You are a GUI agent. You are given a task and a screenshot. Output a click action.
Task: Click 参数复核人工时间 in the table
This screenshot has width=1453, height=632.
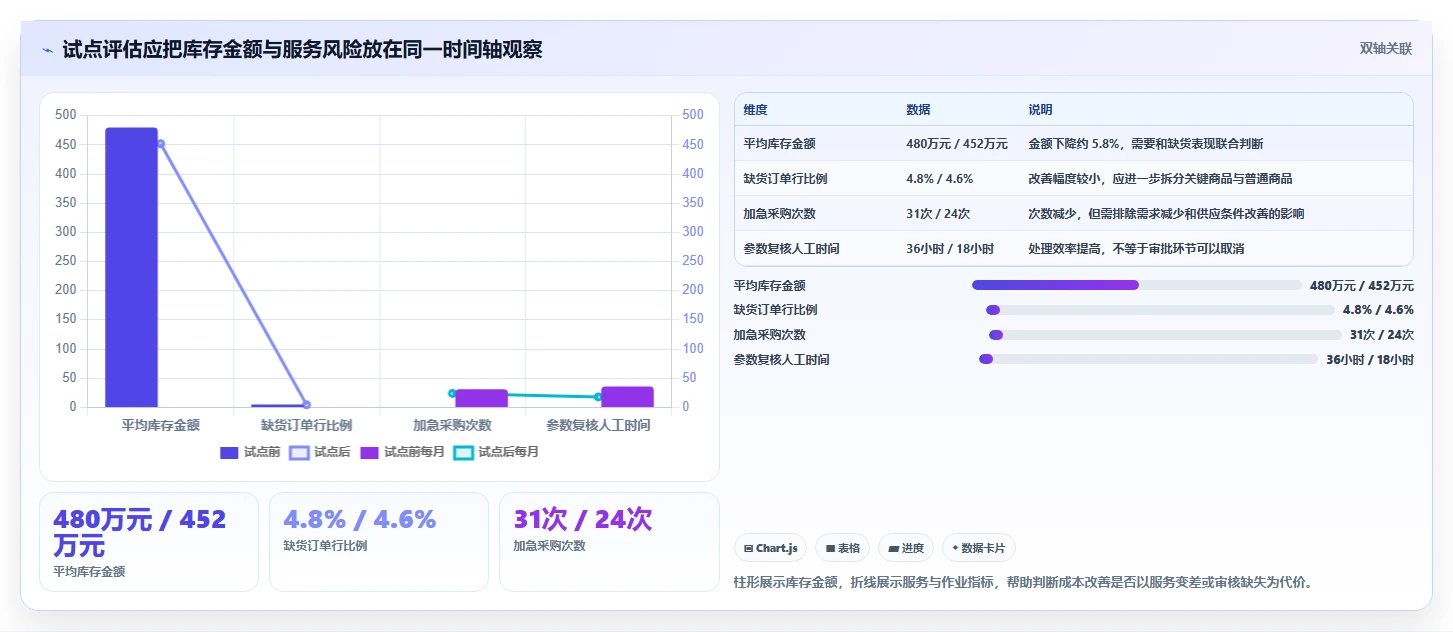pos(792,249)
